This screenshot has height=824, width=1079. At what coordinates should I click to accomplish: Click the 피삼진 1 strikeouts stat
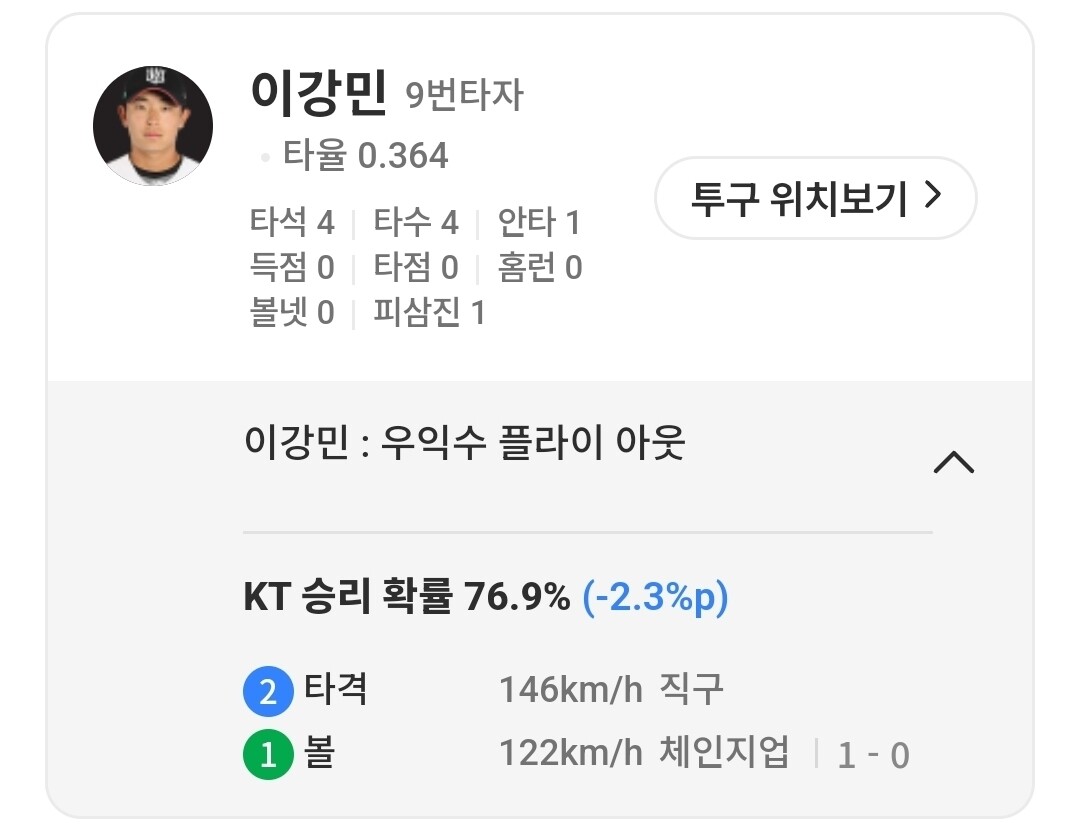click(429, 313)
